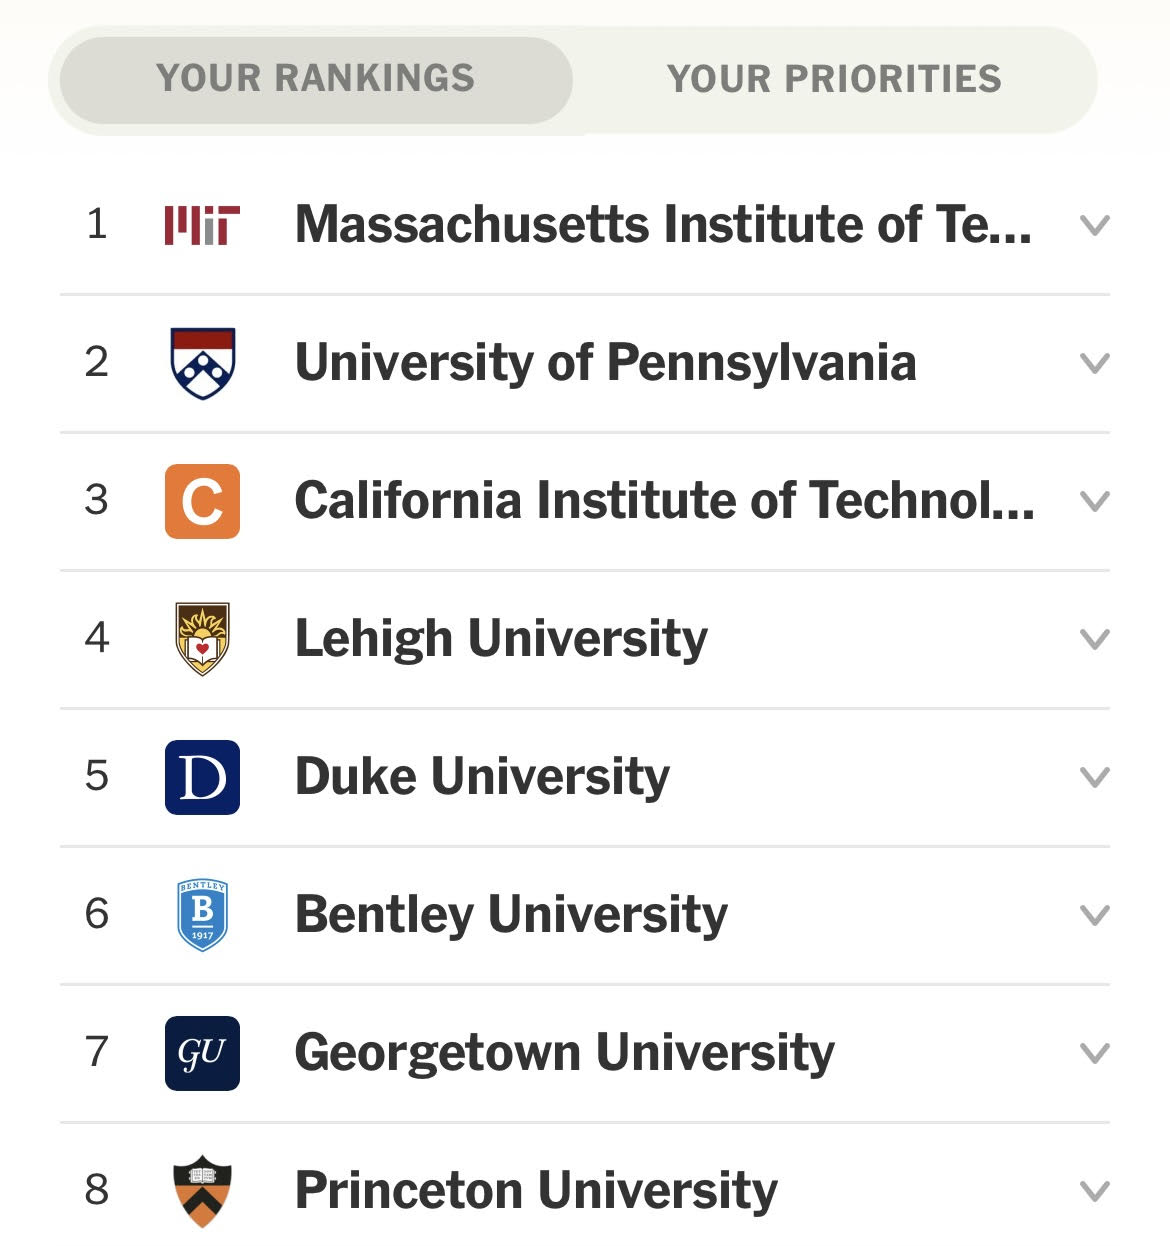
Task: Expand the Lehigh University row chevron
Action: pyautogui.click(x=1096, y=640)
